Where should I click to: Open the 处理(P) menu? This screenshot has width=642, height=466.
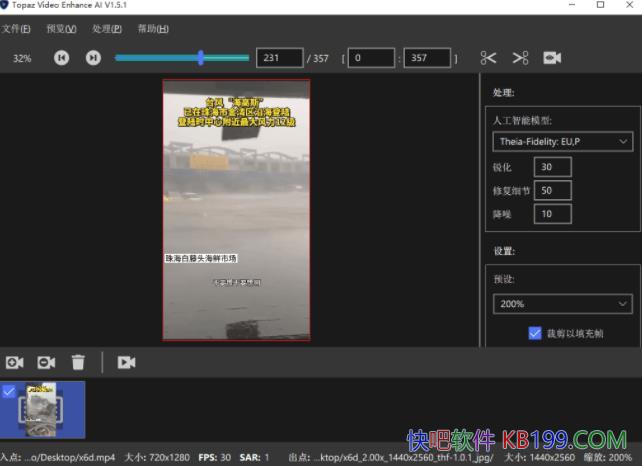click(x=107, y=29)
